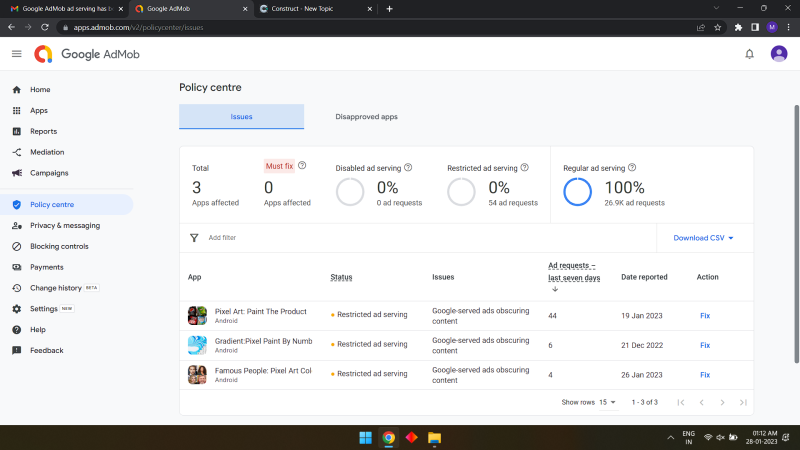800x450 pixels.
Task: Go to previous page of results
Action: pyautogui.click(x=702, y=402)
